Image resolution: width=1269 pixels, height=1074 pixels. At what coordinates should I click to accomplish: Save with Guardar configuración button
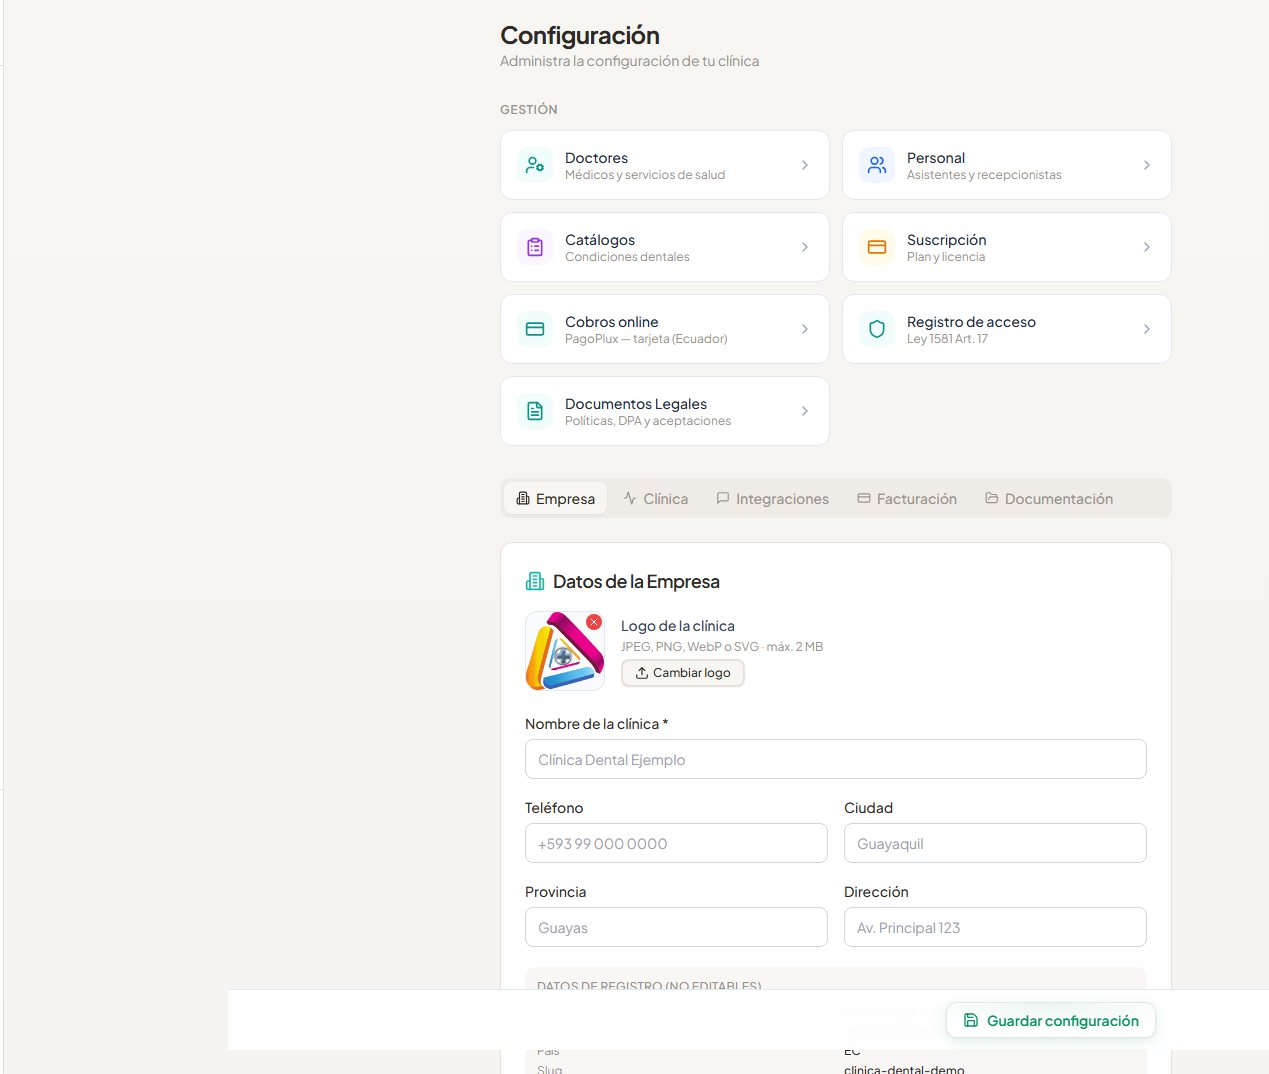(x=1051, y=1020)
